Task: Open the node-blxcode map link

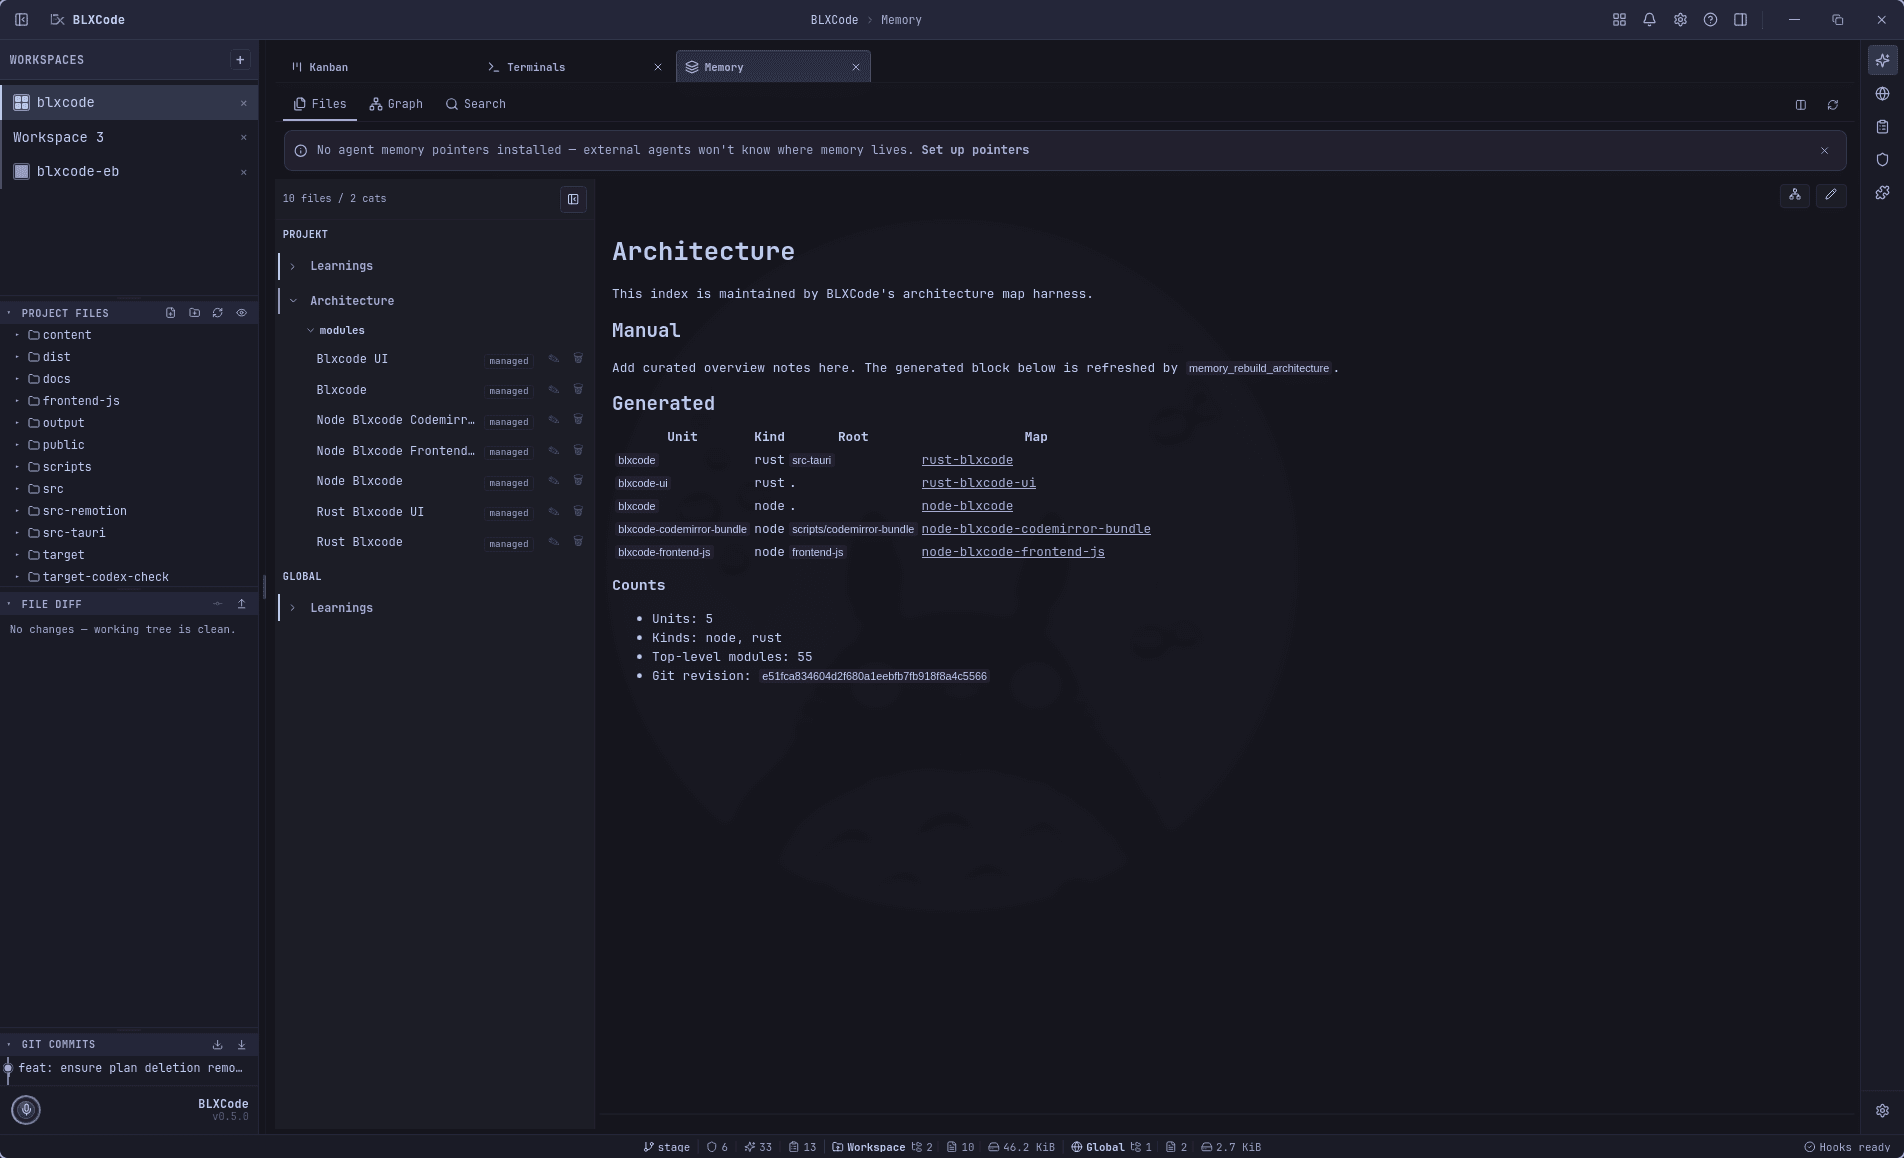Action: [x=967, y=506]
